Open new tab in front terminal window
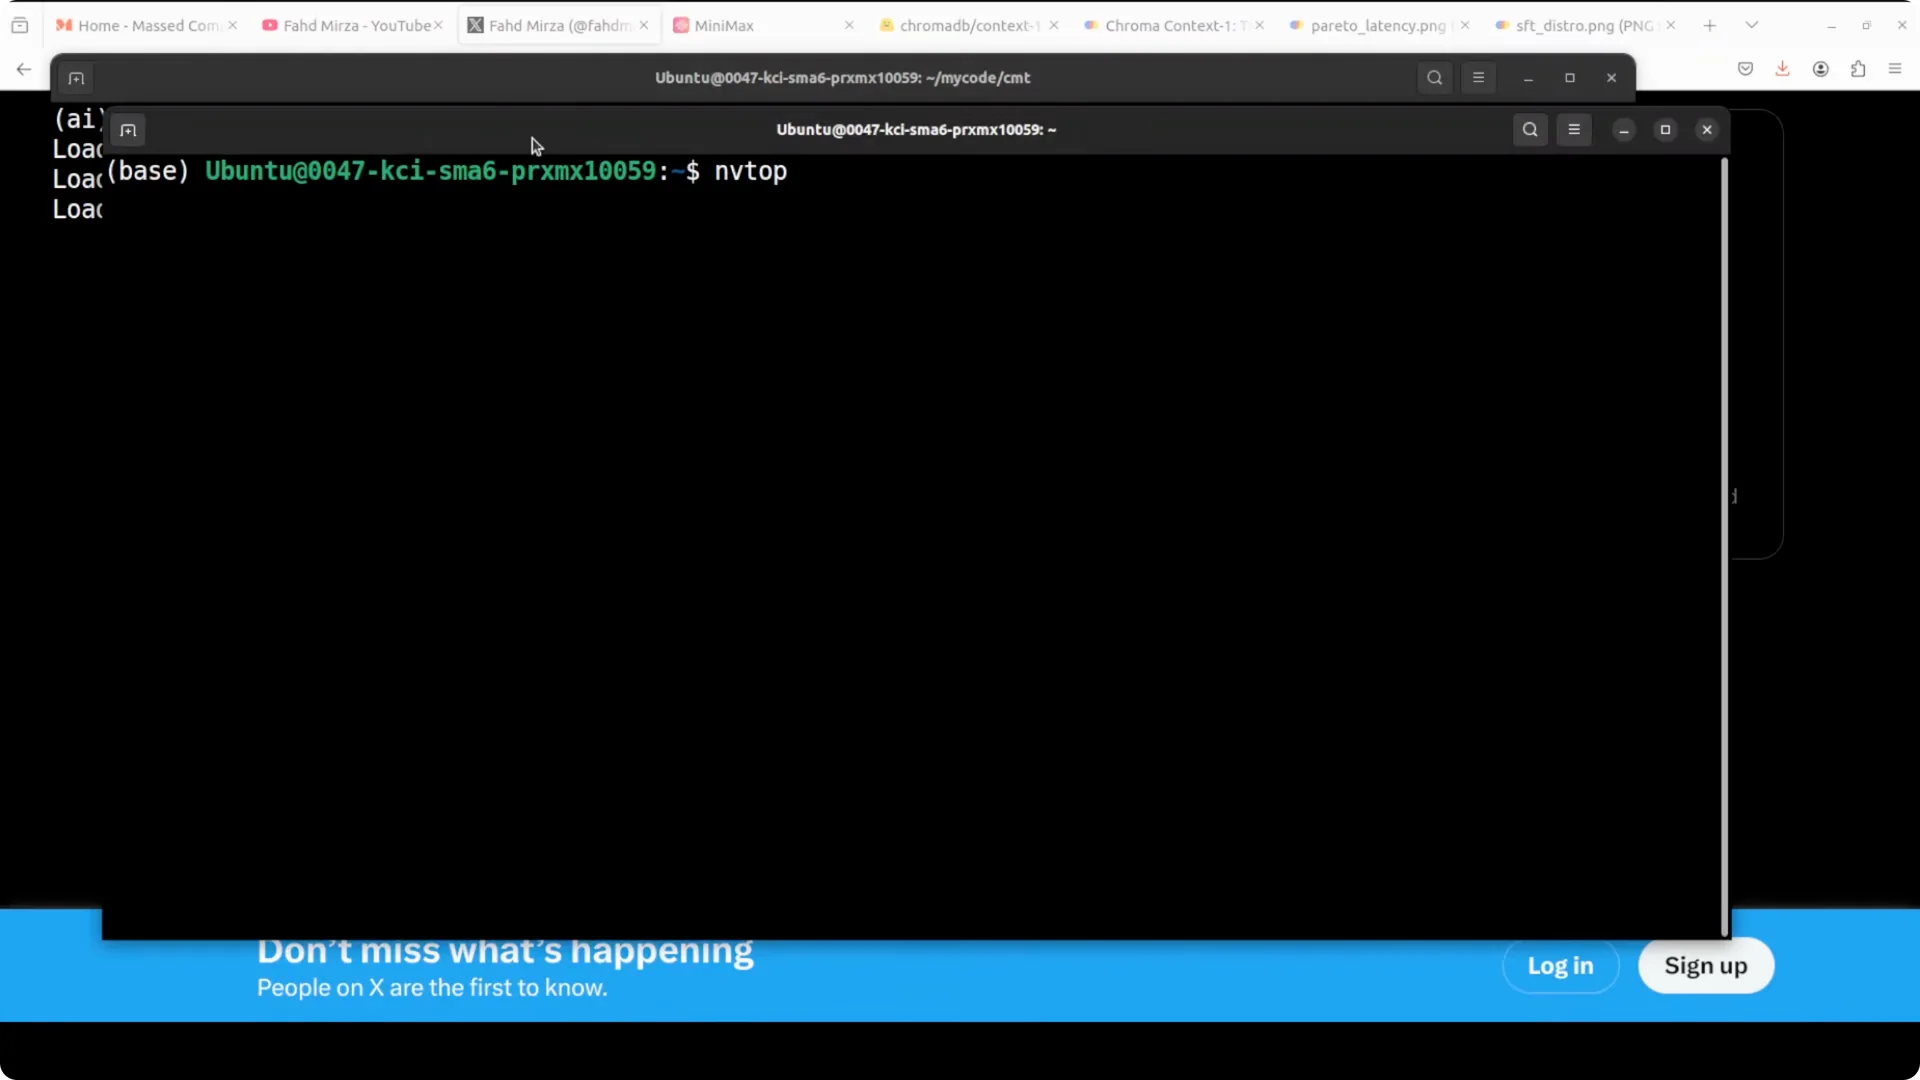Screen dimensions: 1920x1080 tap(128, 130)
